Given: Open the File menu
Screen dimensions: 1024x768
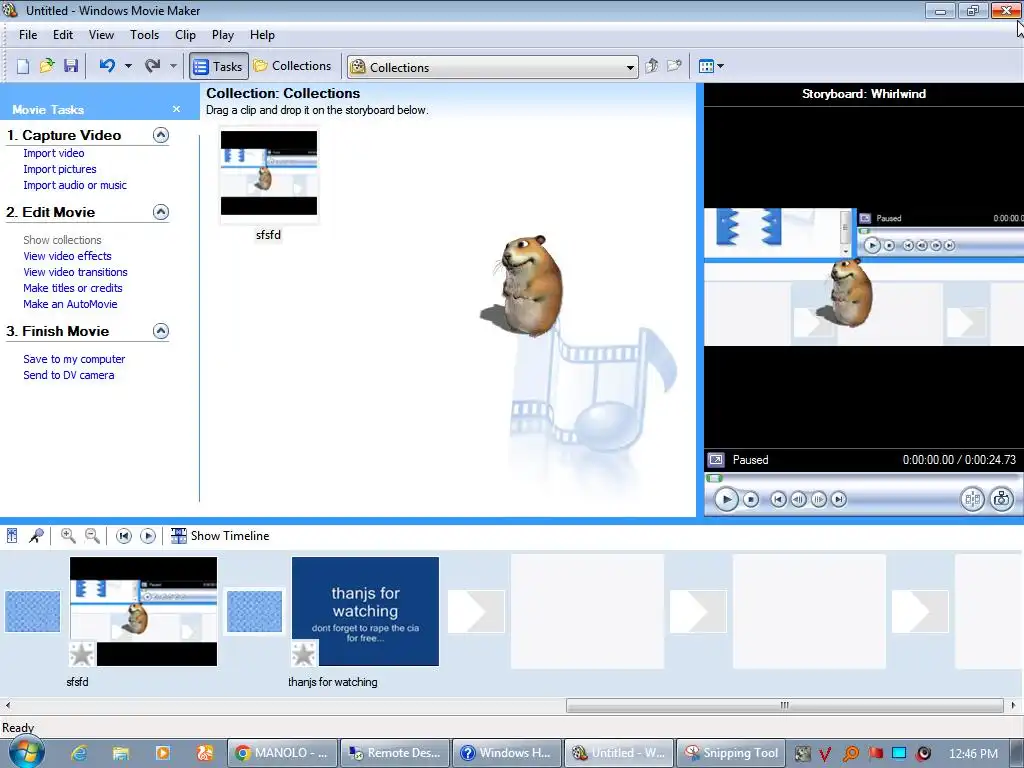Looking at the screenshot, I should [28, 35].
